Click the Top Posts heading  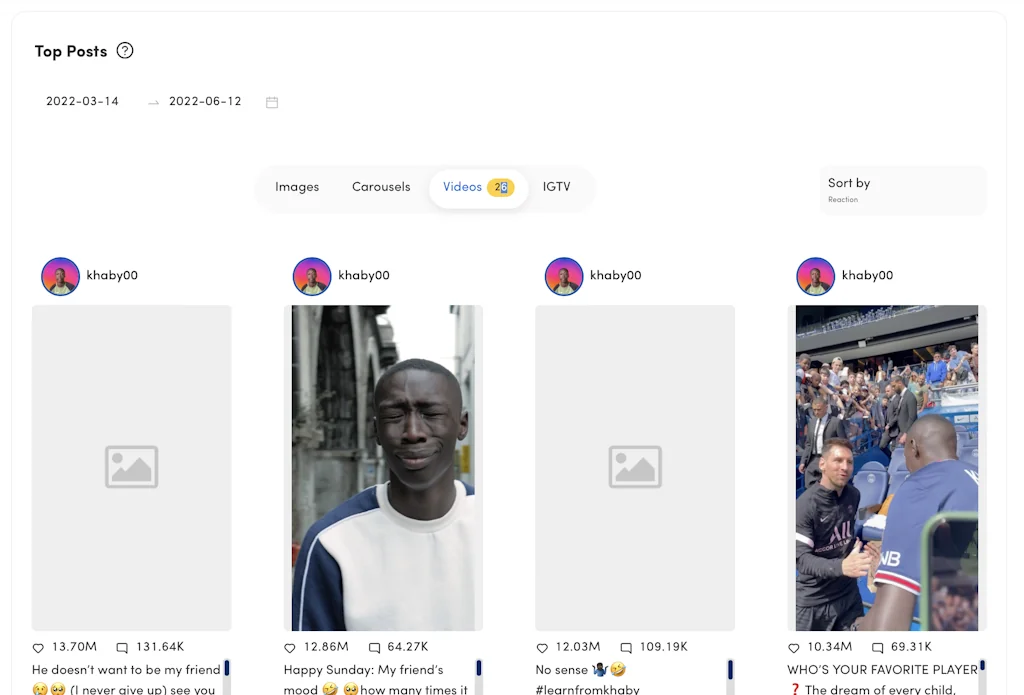[x=71, y=51]
